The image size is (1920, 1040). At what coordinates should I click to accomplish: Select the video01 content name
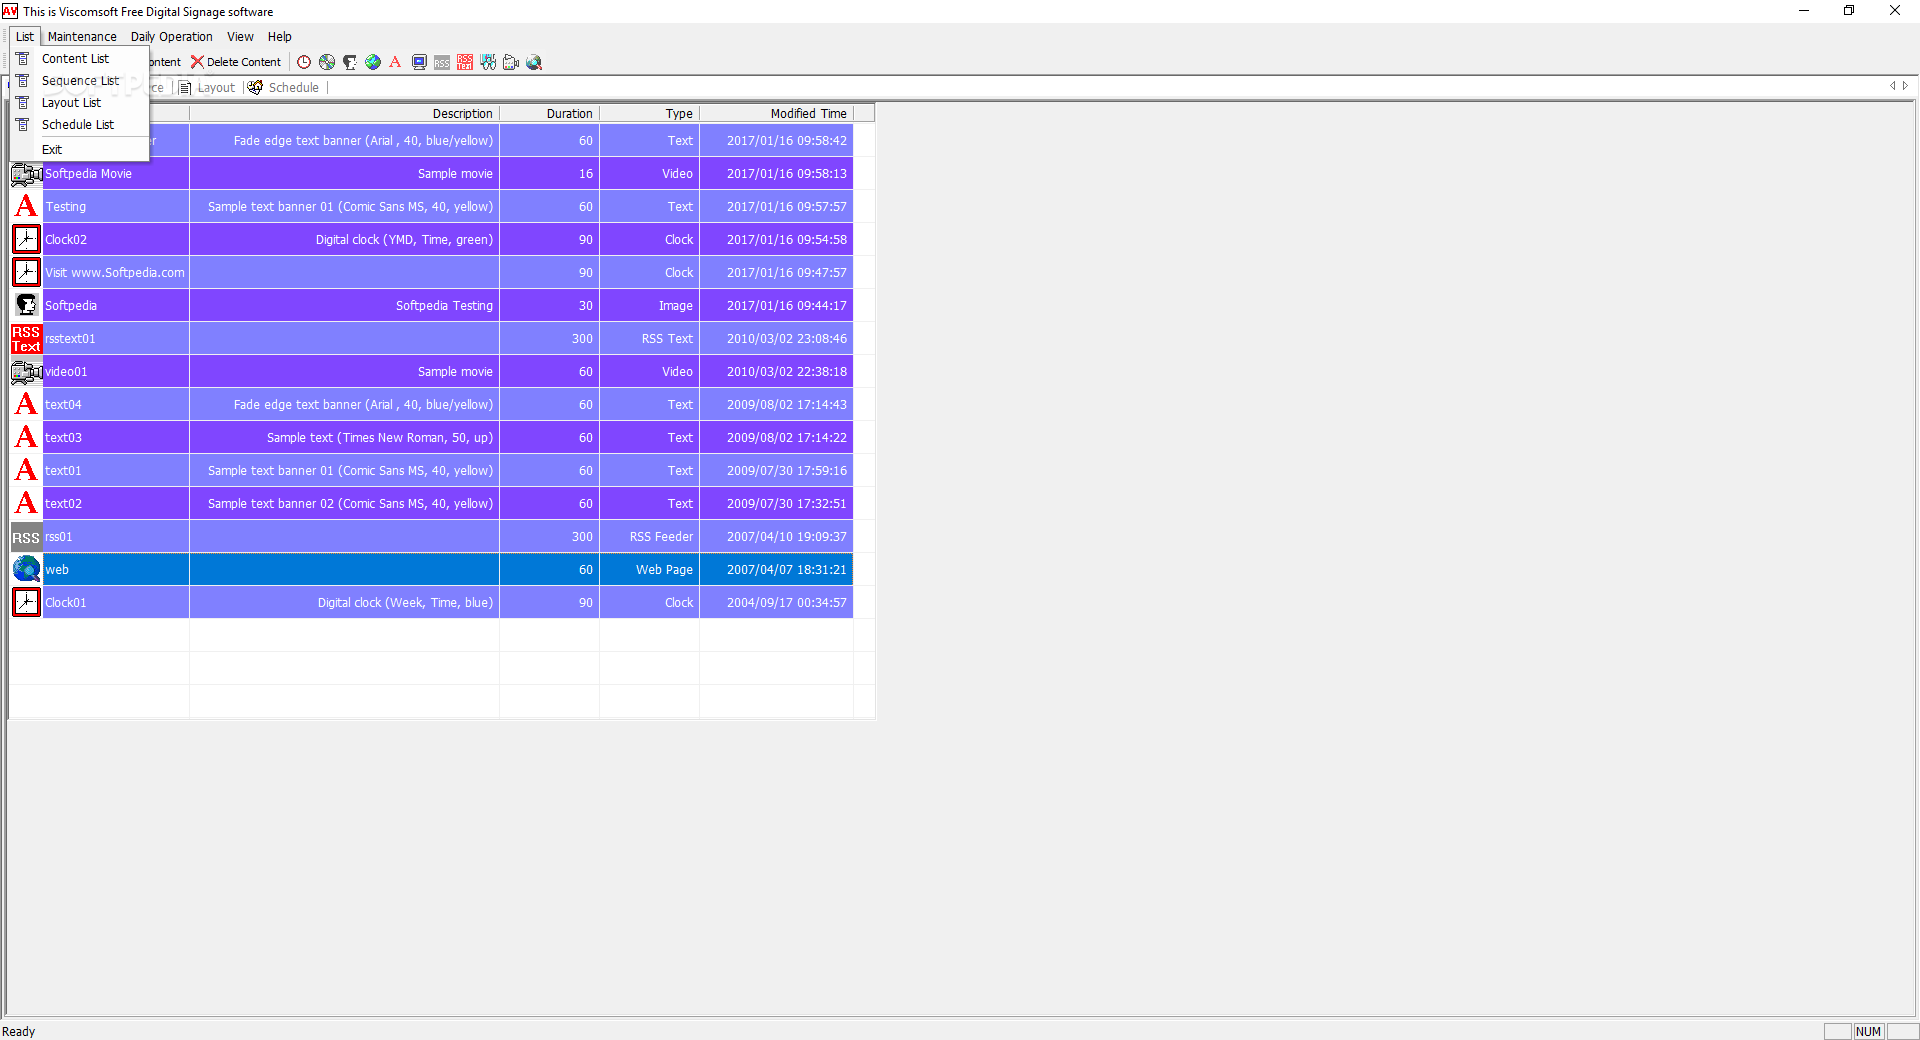click(x=116, y=372)
